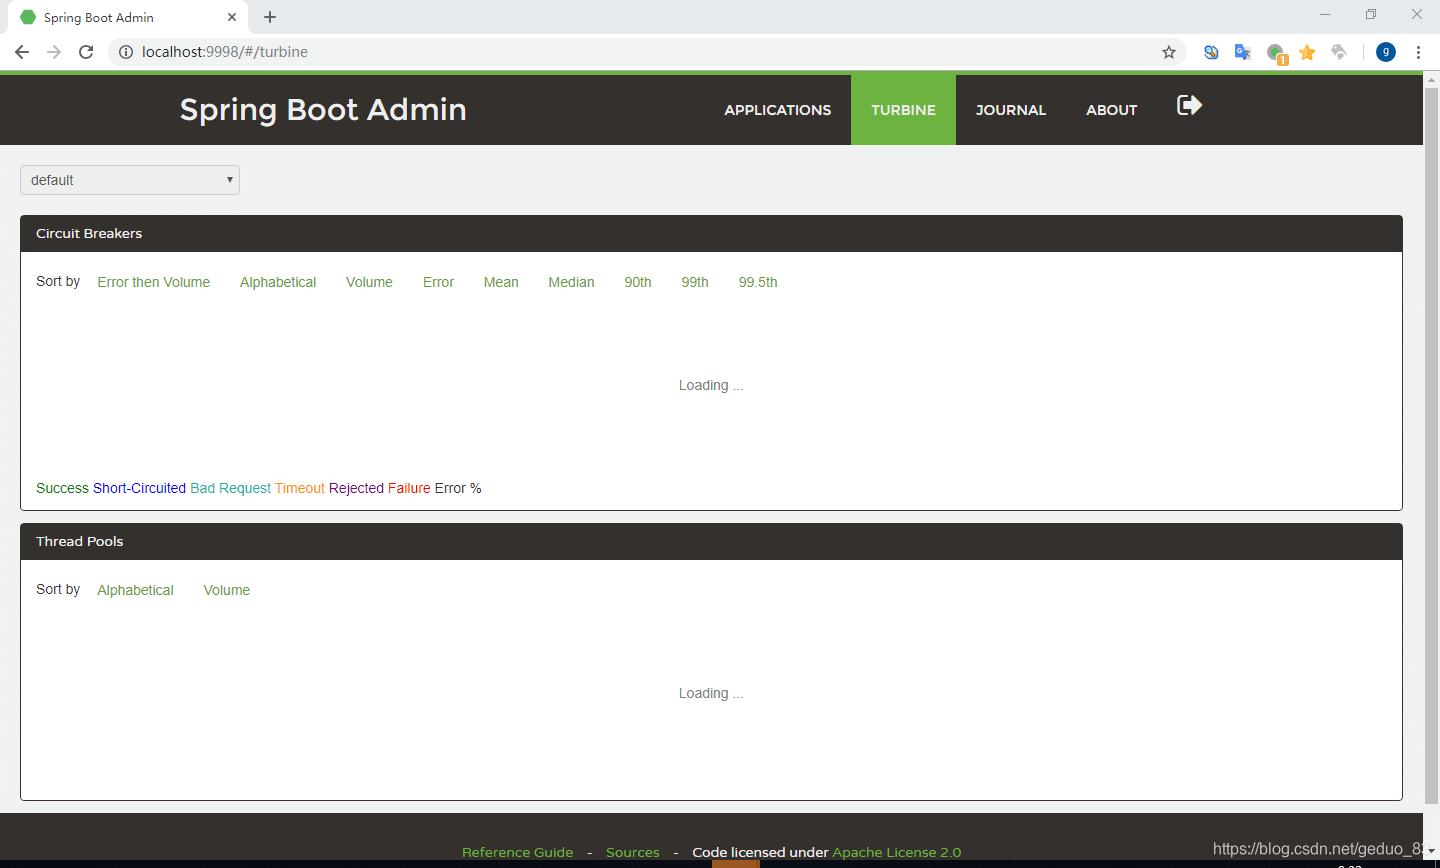Open the Chrome three-dot menu

click(x=1418, y=52)
